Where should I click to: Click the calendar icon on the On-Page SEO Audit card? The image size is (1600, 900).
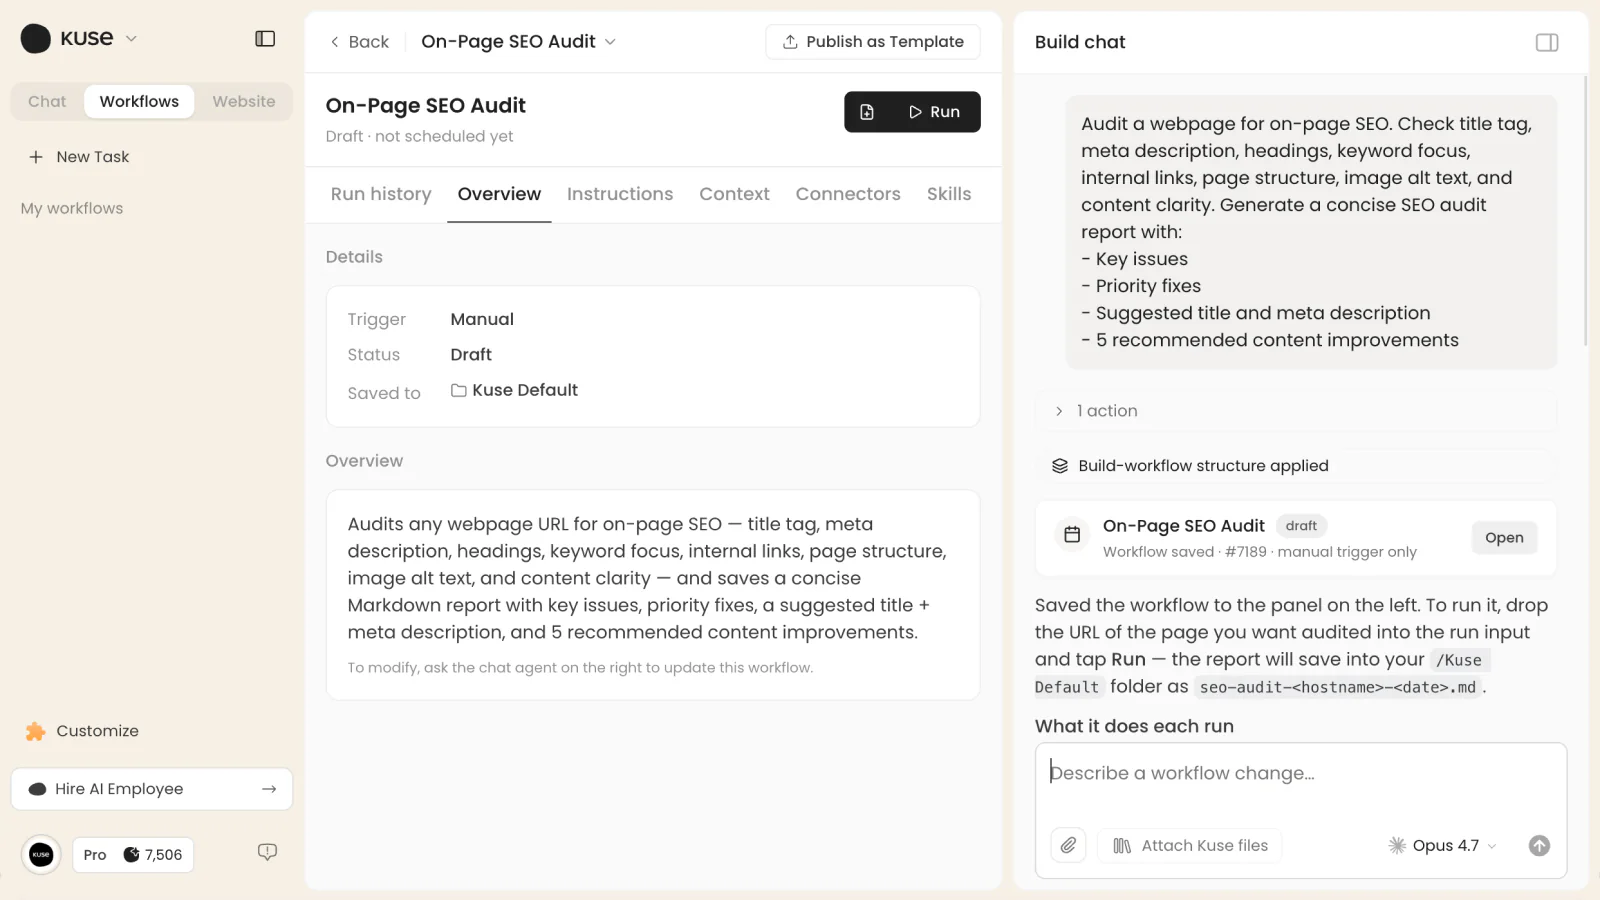(1072, 535)
